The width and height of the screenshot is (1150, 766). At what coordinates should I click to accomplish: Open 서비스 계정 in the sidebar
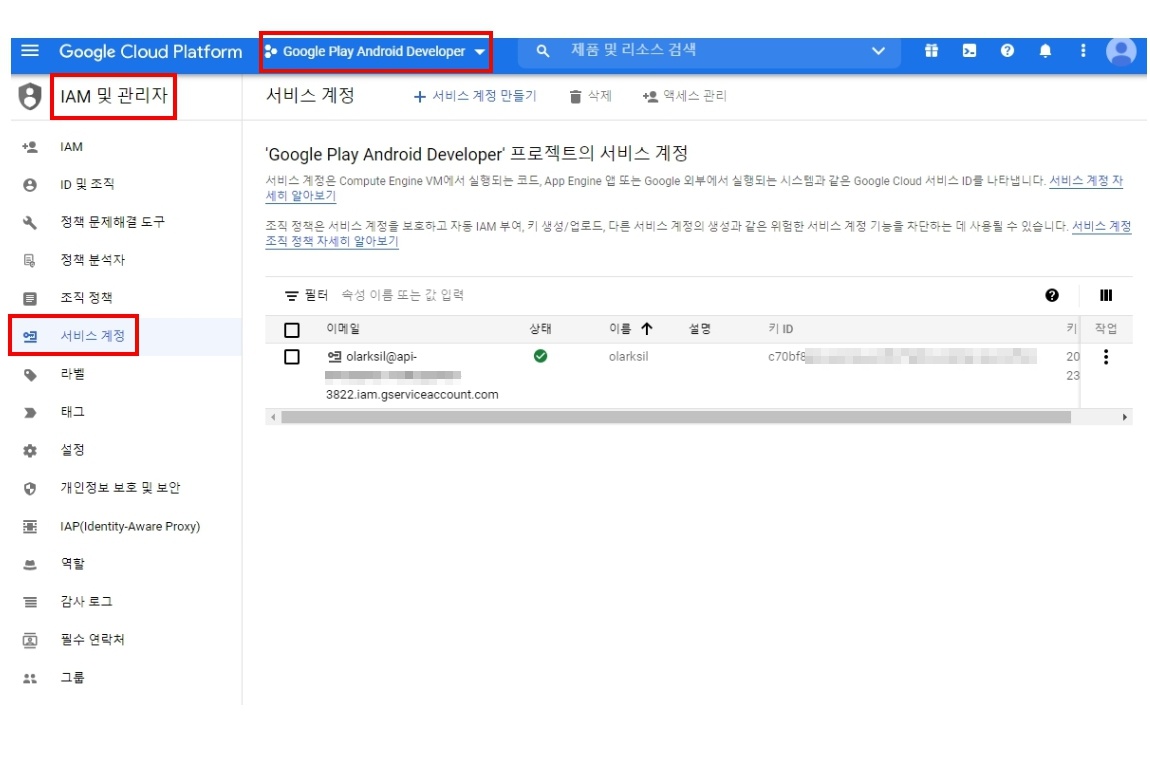[92, 336]
